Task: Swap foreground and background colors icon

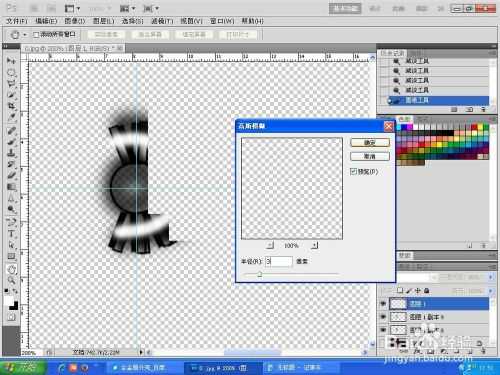Action: coord(15,291)
